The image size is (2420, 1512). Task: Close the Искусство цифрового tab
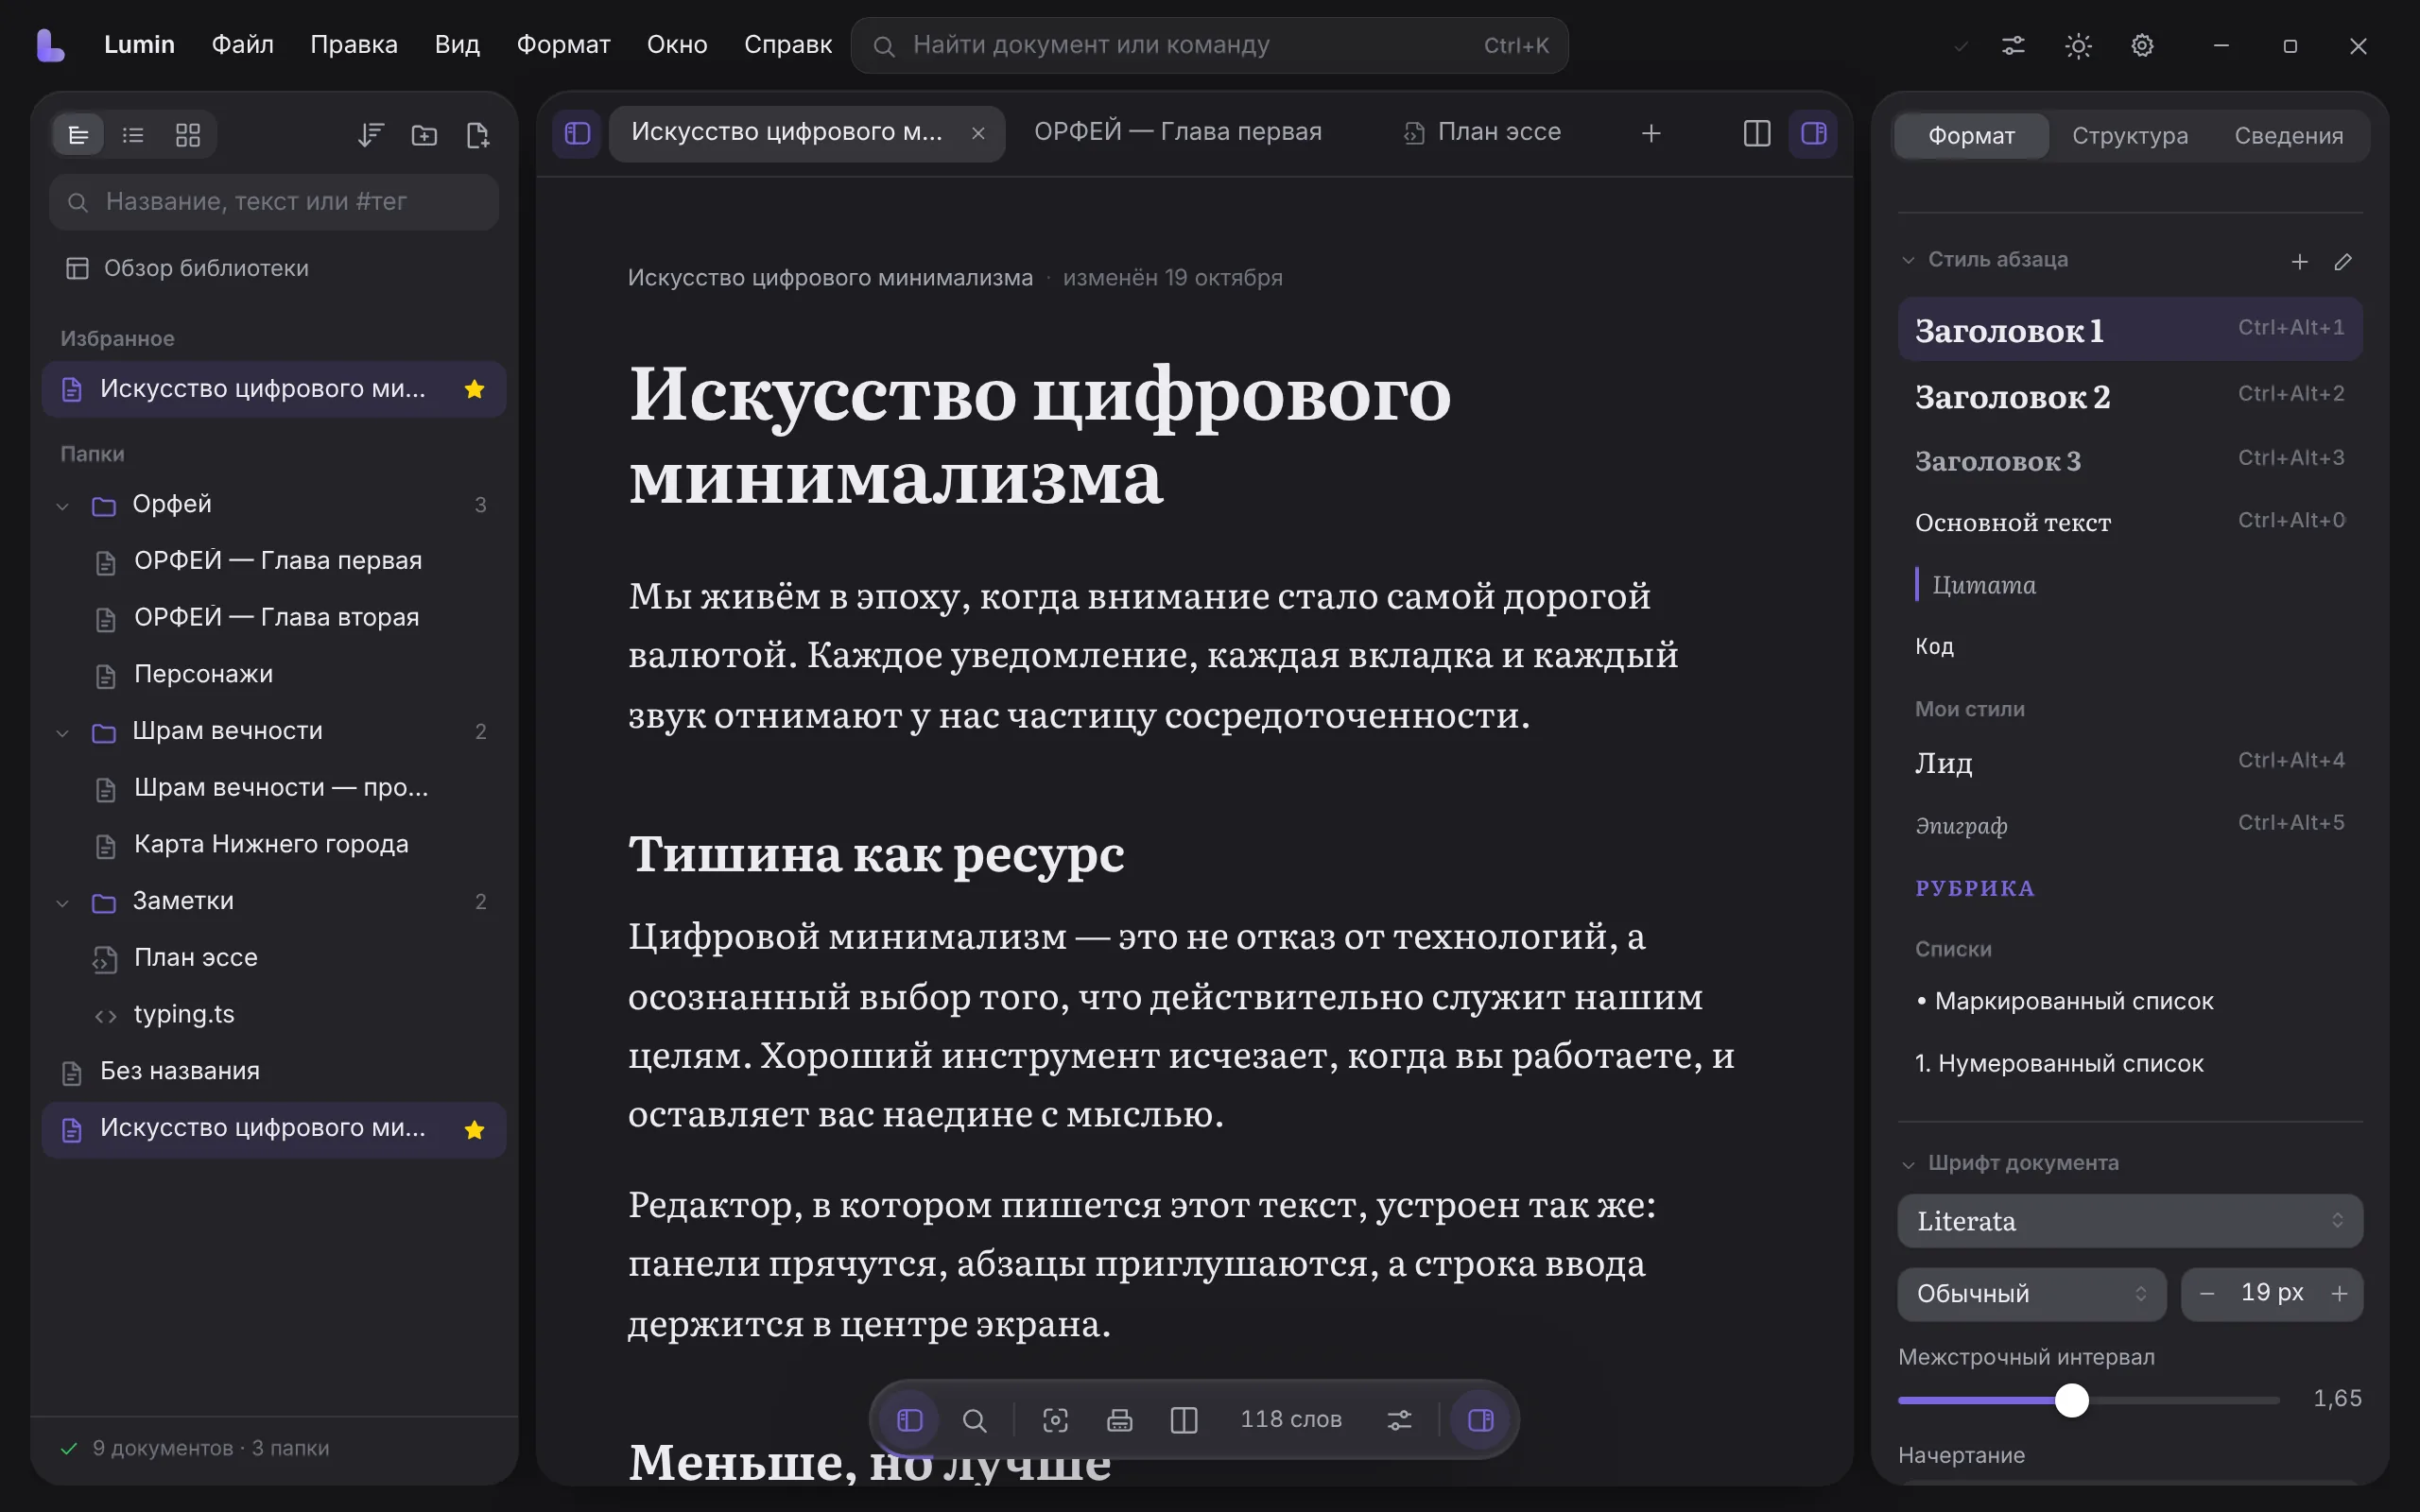(978, 133)
